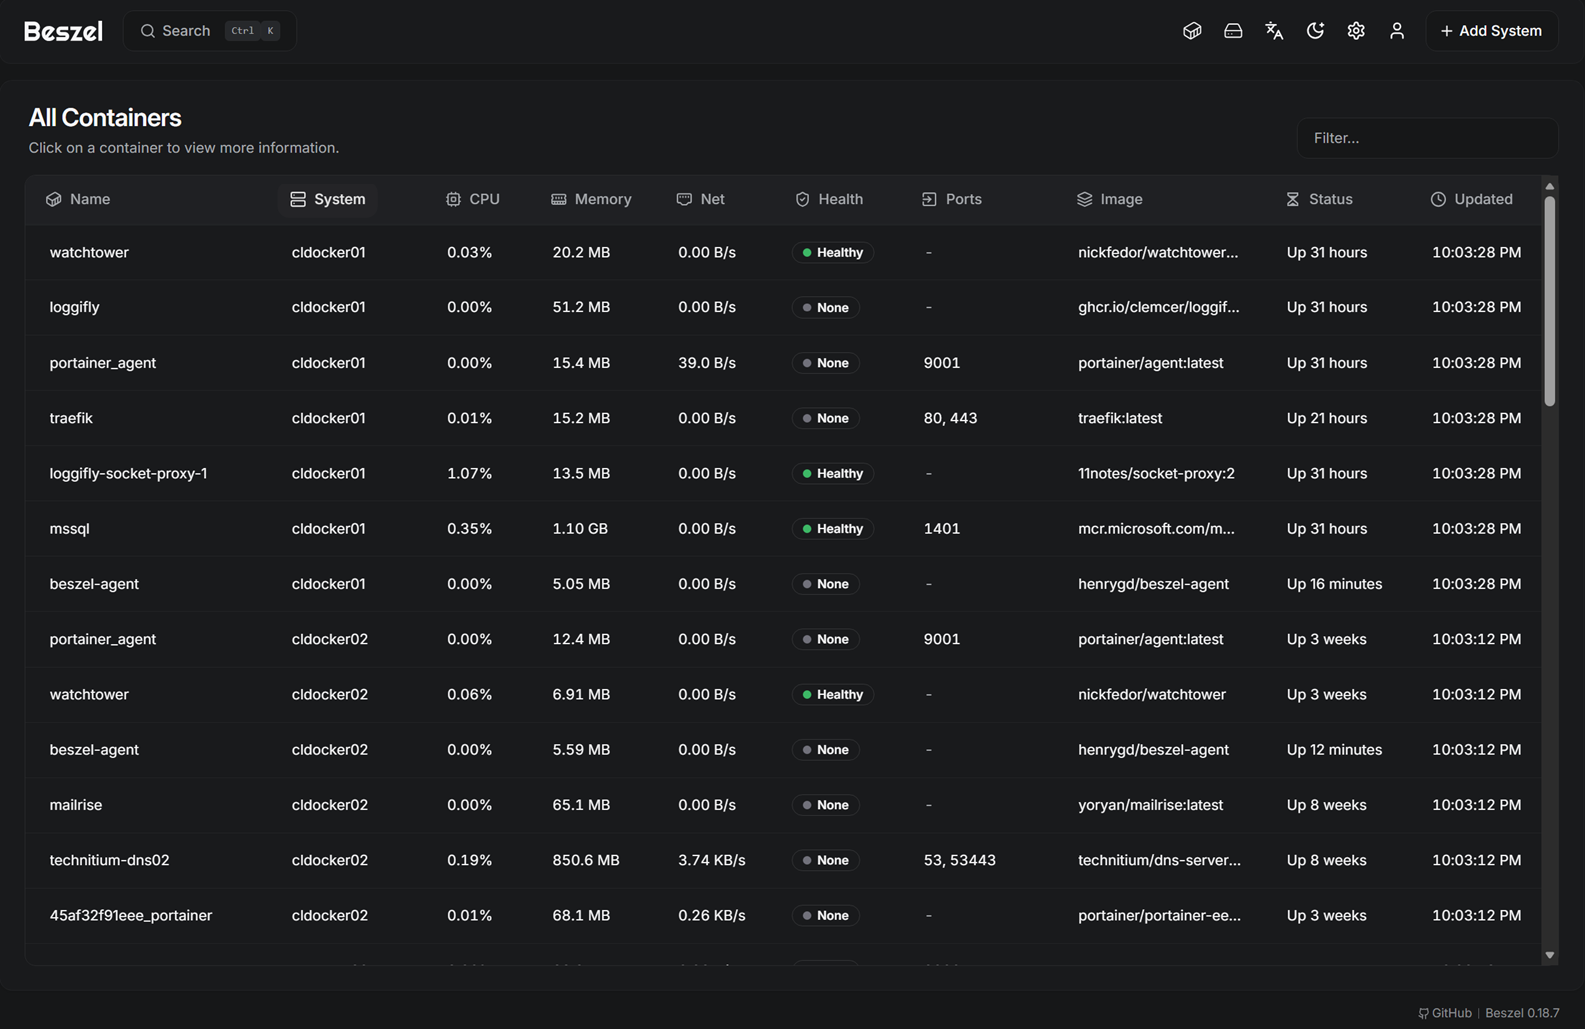Open the Search box in header
The image size is (1585, 1029).
[x=210, y=31]
